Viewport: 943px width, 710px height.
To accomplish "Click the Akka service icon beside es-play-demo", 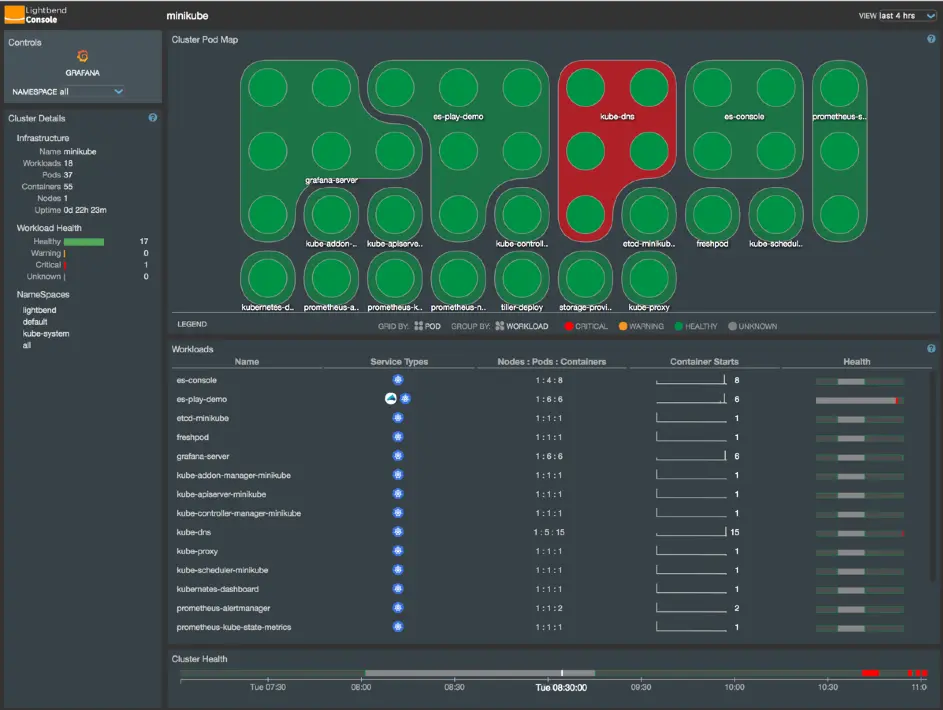I will coord(390,398).
